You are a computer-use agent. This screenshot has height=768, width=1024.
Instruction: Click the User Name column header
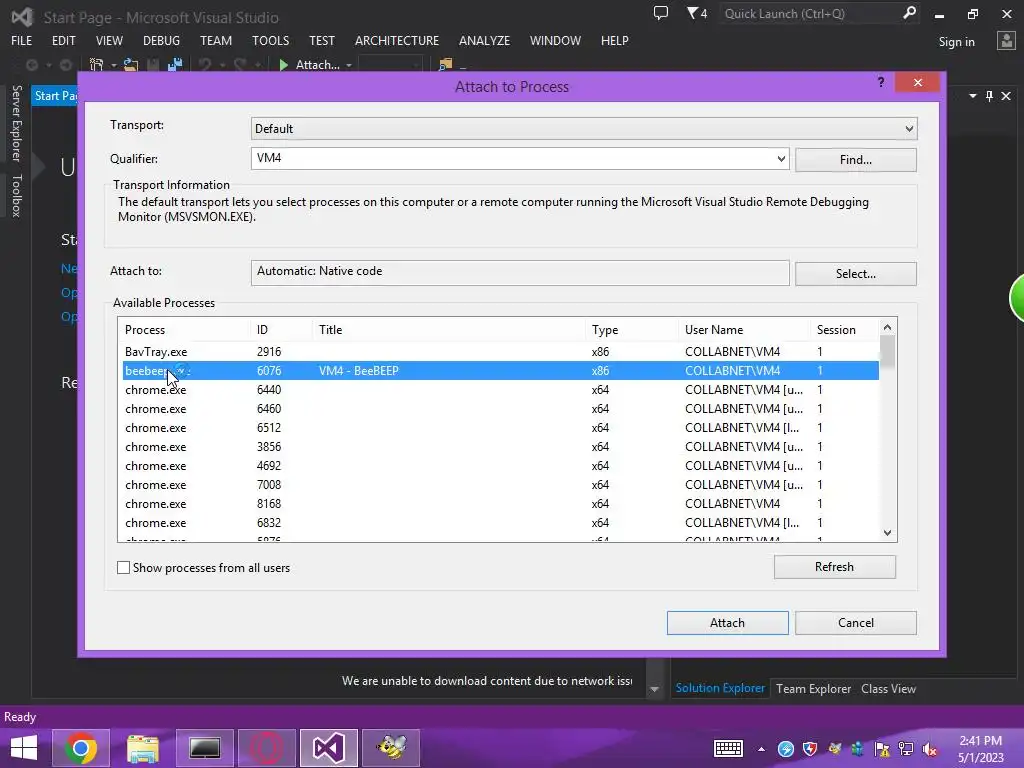(744, 330)
